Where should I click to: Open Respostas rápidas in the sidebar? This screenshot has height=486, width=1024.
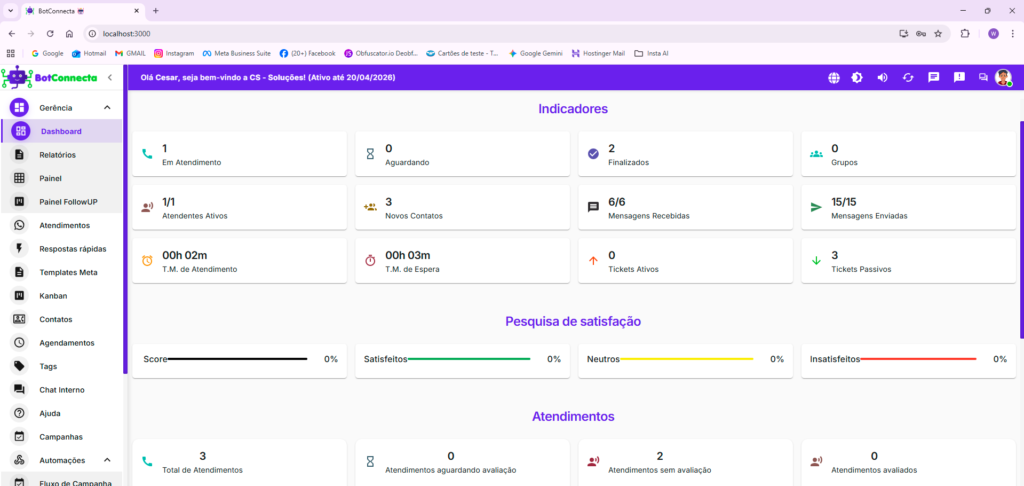pos(61,249)
